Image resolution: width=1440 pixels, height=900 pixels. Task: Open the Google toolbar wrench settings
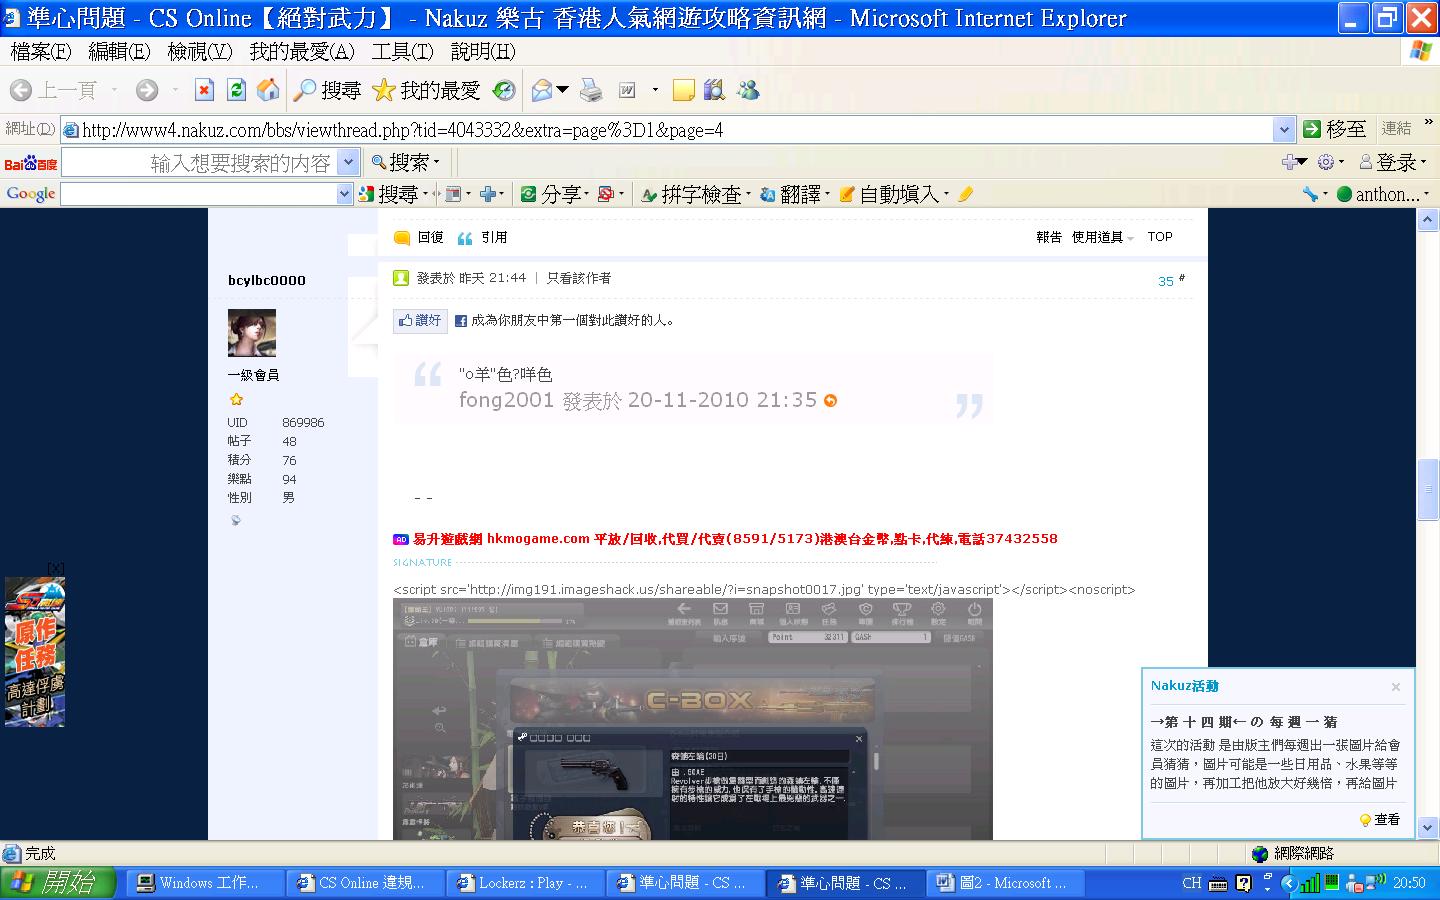(1311, 194)
